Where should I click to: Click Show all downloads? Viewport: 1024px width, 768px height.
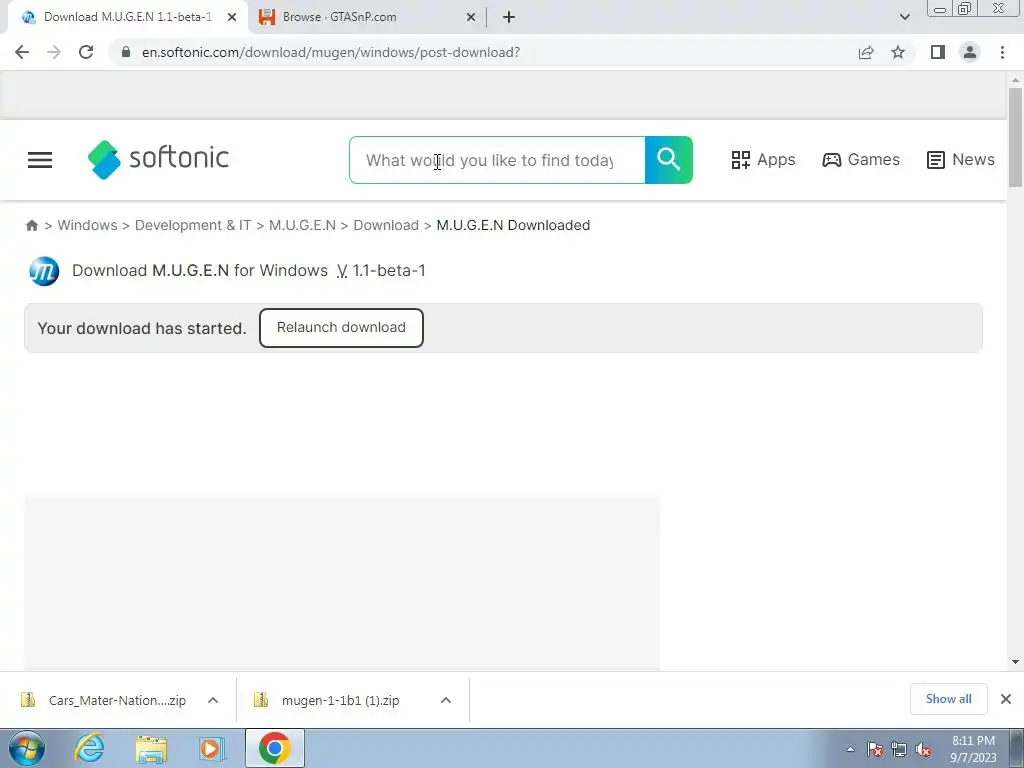[x=948, y=699]
